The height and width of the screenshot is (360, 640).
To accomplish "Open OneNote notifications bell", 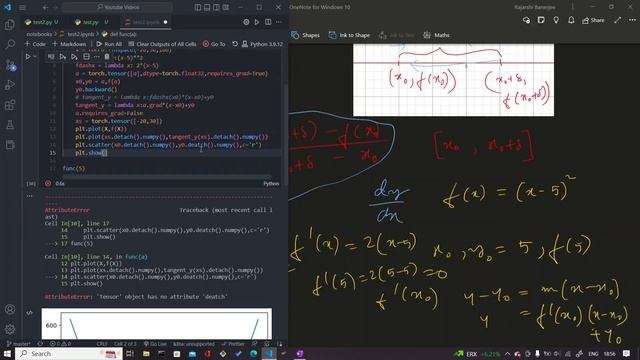I will [571, 20].
